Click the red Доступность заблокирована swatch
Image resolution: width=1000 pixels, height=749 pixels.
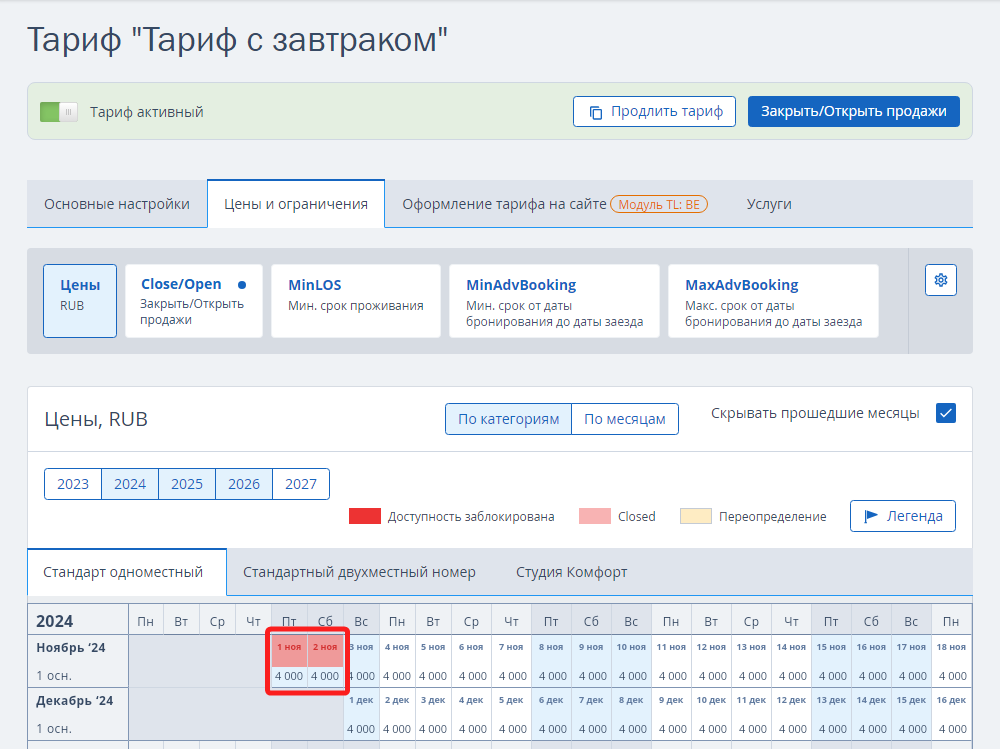[364, 516]
